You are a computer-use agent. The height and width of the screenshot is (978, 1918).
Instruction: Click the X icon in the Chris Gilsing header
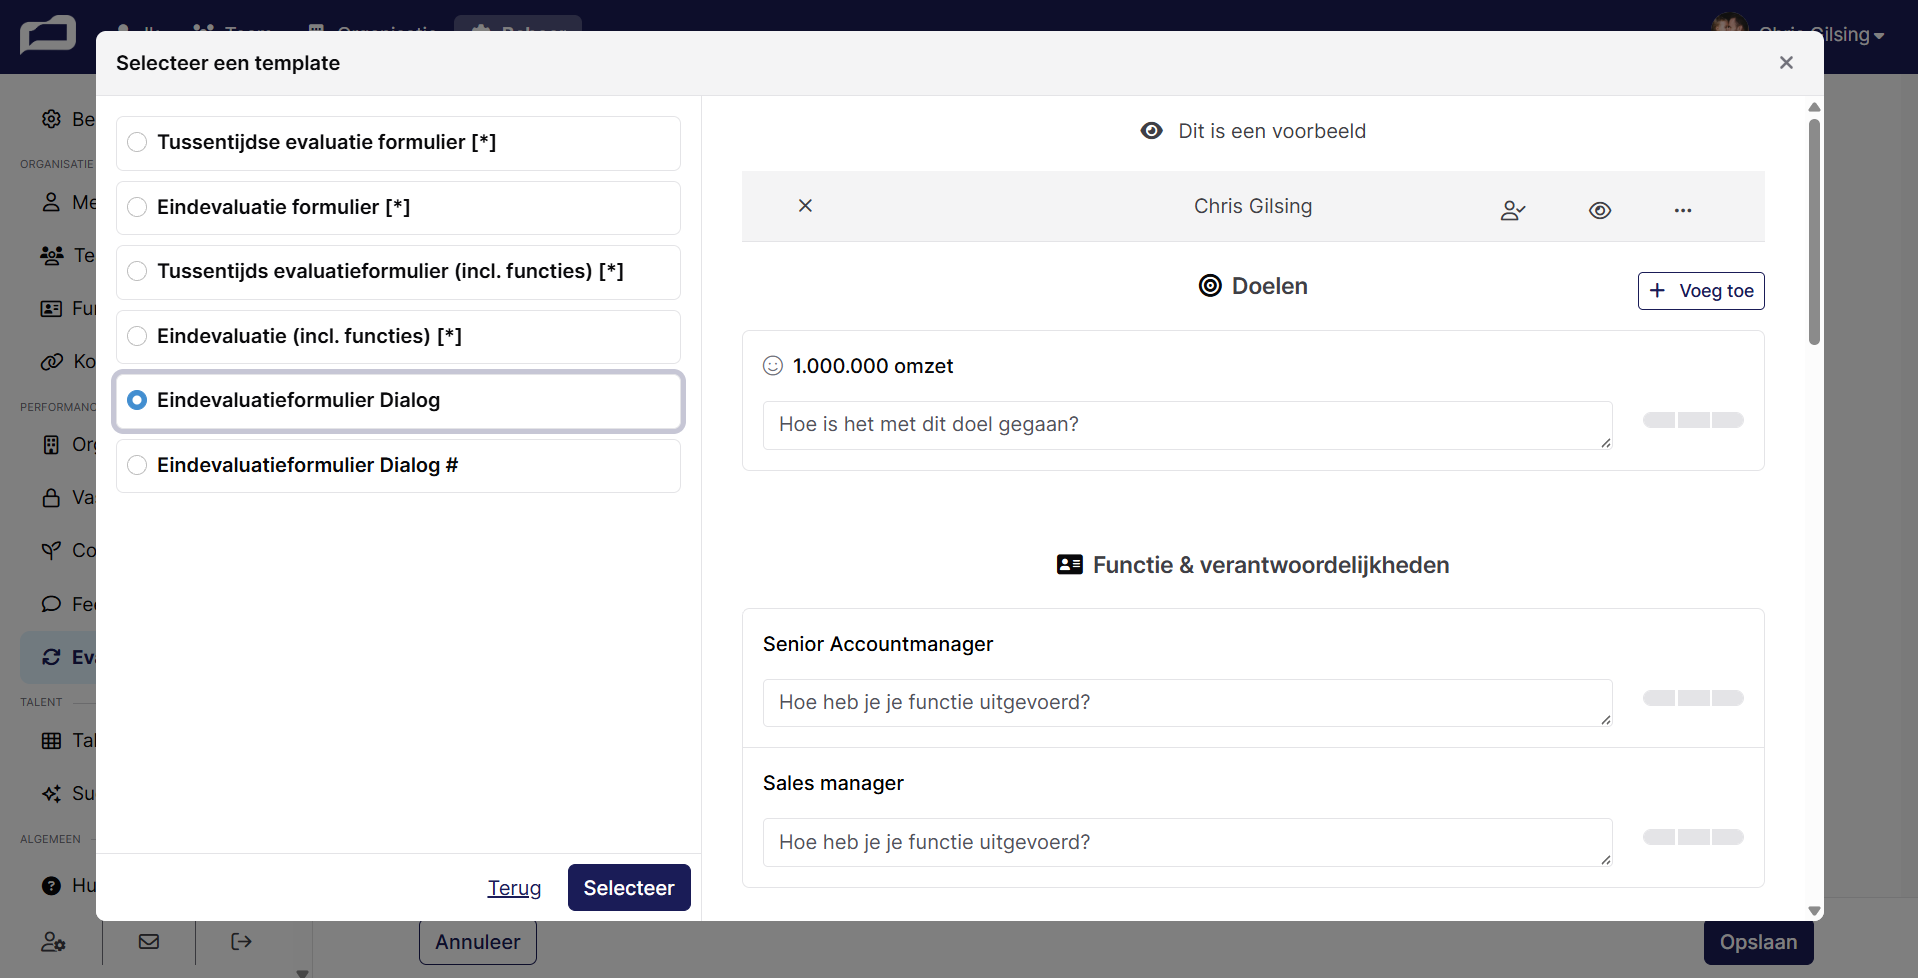tap(805, 206)
